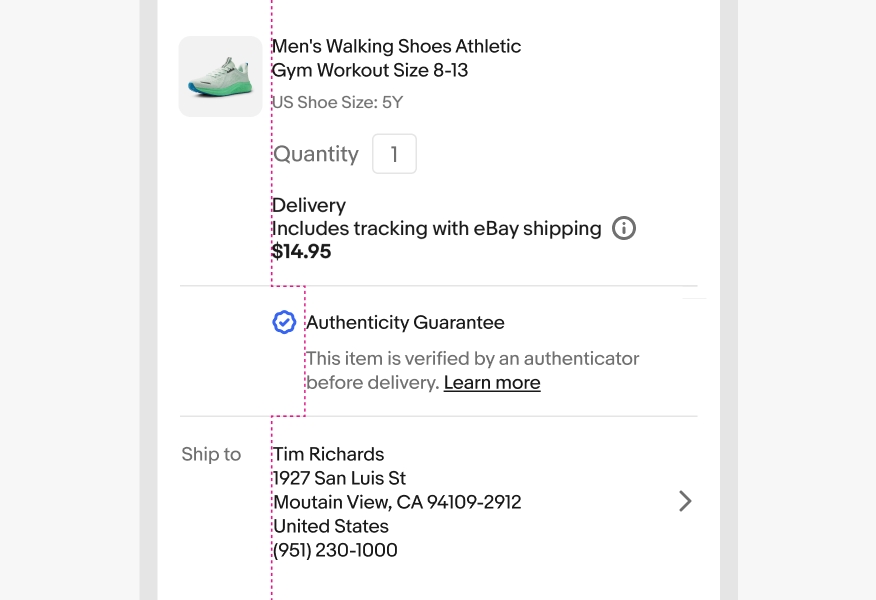The image size is (876, 600).
Task: Click the blue Authenticity Guarantee checkmark badge
Action: pos(284,322)
